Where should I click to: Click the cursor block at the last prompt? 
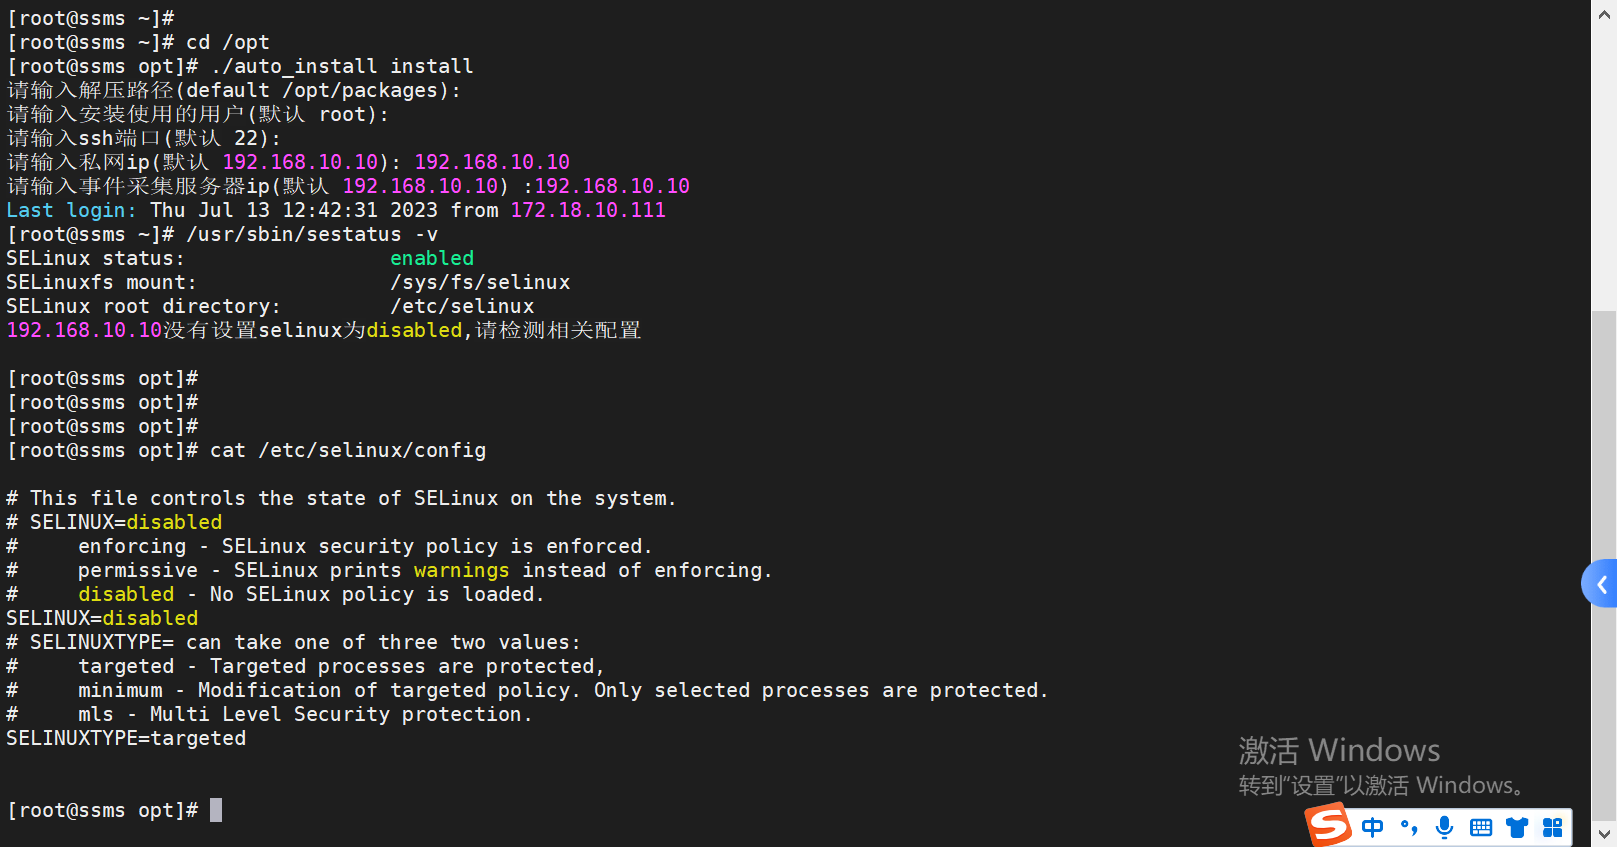coord(216,810)
